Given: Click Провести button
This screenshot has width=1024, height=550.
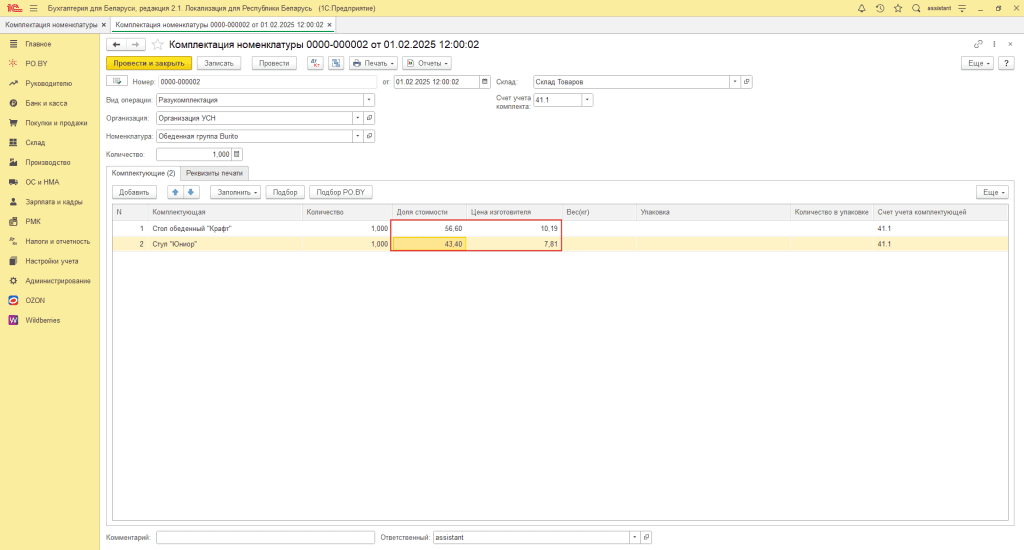Looking at the screenshot, I should click(x=274, y=63).
